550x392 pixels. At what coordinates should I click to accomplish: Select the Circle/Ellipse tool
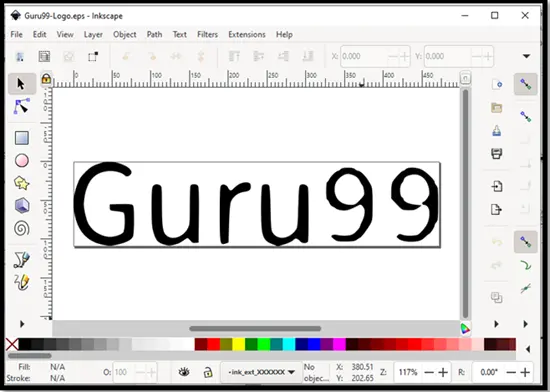[x=22, y=161]
